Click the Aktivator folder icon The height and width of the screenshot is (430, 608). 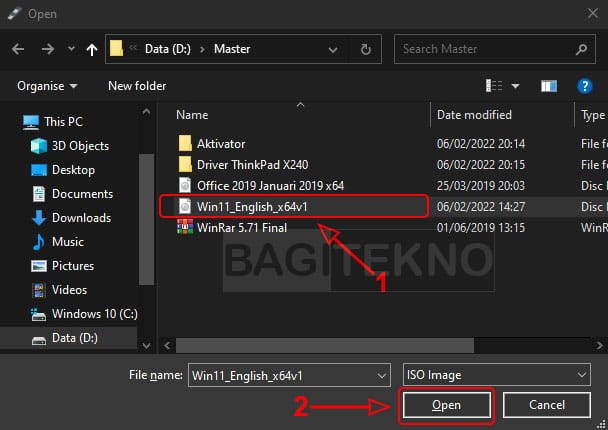point(185,143)
